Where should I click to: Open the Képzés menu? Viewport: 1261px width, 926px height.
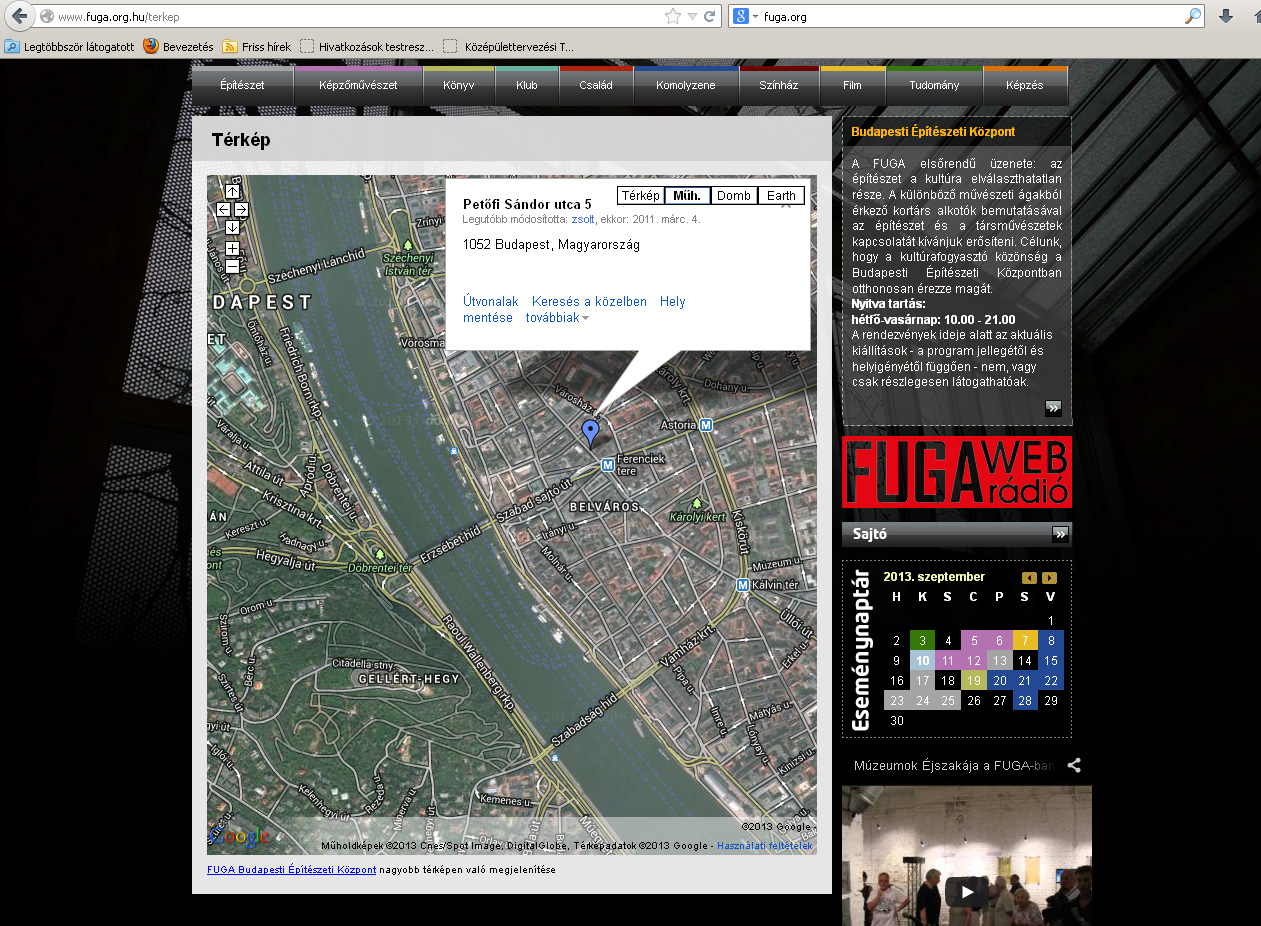click(1026, 85)
